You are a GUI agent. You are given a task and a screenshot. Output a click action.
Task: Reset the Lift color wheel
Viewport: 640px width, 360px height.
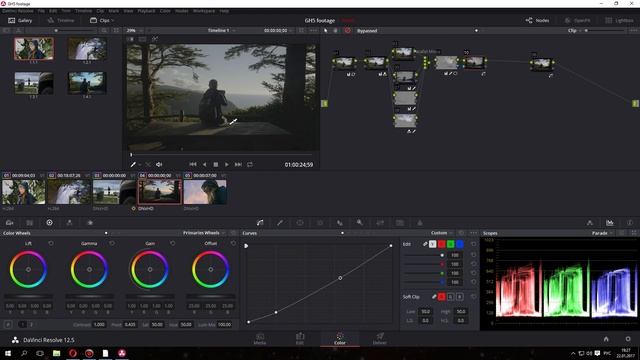pyautogui.click(x=51, y=243)
